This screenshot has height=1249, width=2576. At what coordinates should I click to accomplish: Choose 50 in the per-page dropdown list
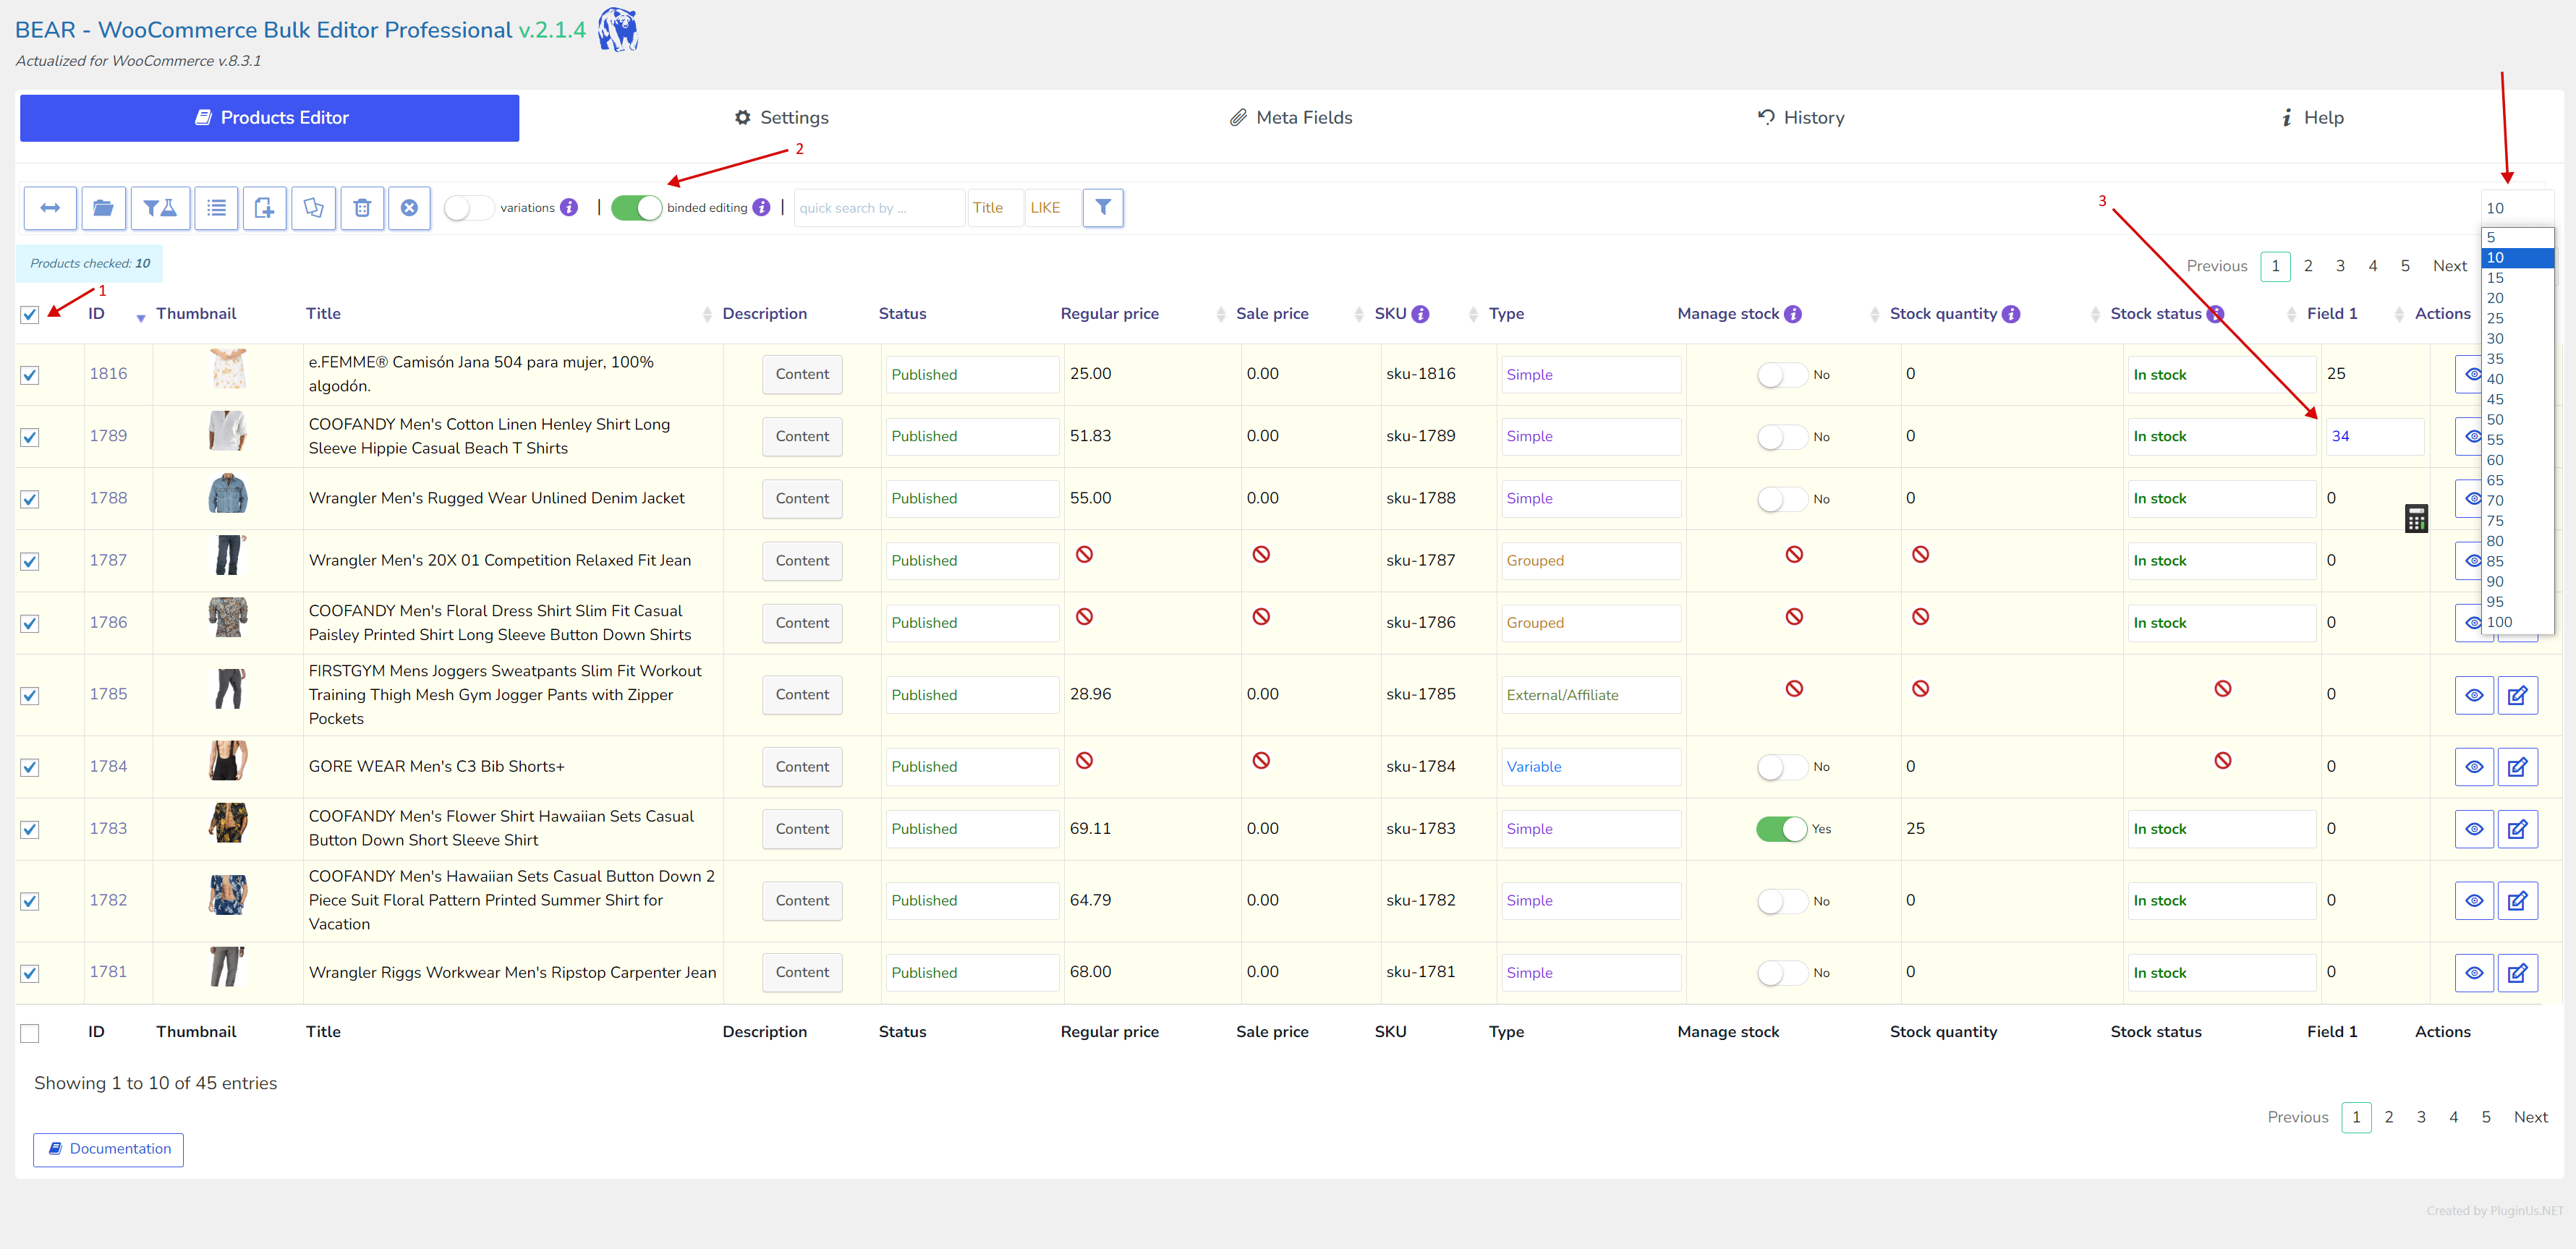click(x=2517, y=420)
